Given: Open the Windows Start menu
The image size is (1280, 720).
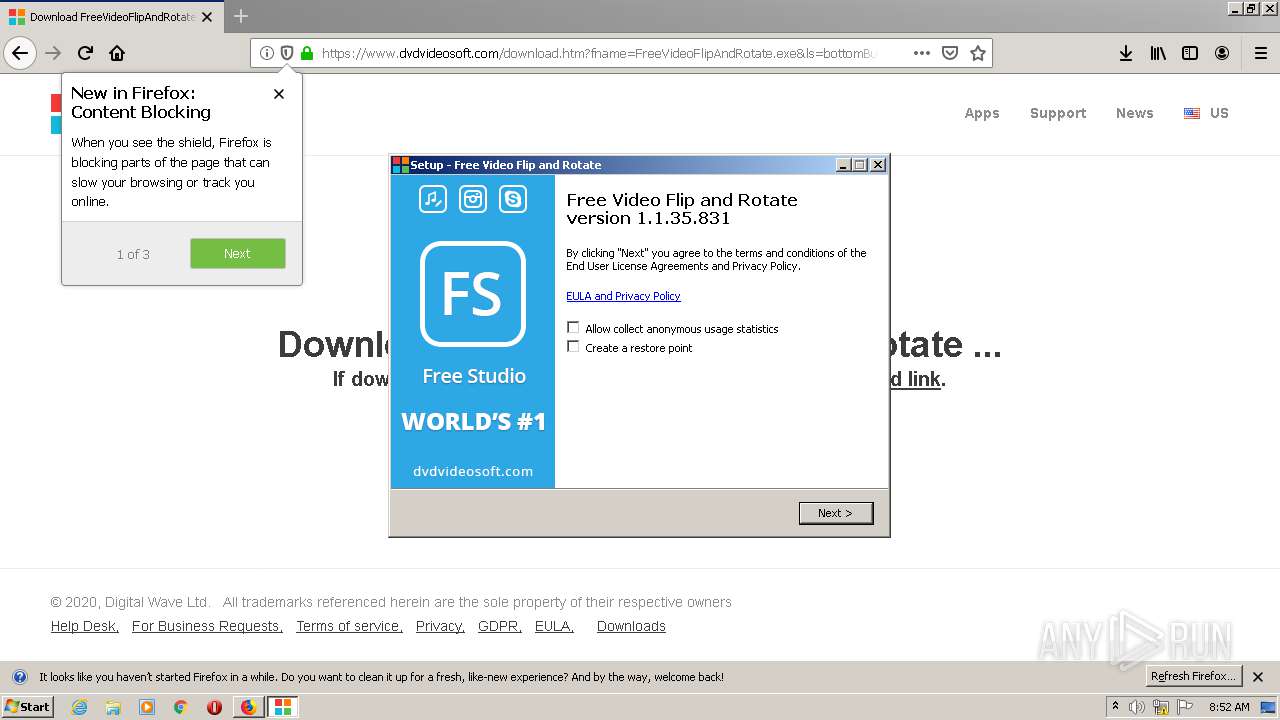Looking at the screenshot, I should 27,707.
